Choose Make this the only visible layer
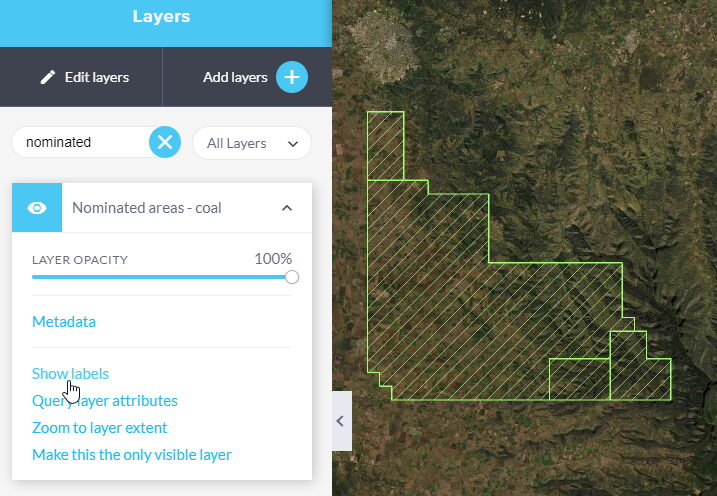 pyautogui.click(x=132, y=455)
